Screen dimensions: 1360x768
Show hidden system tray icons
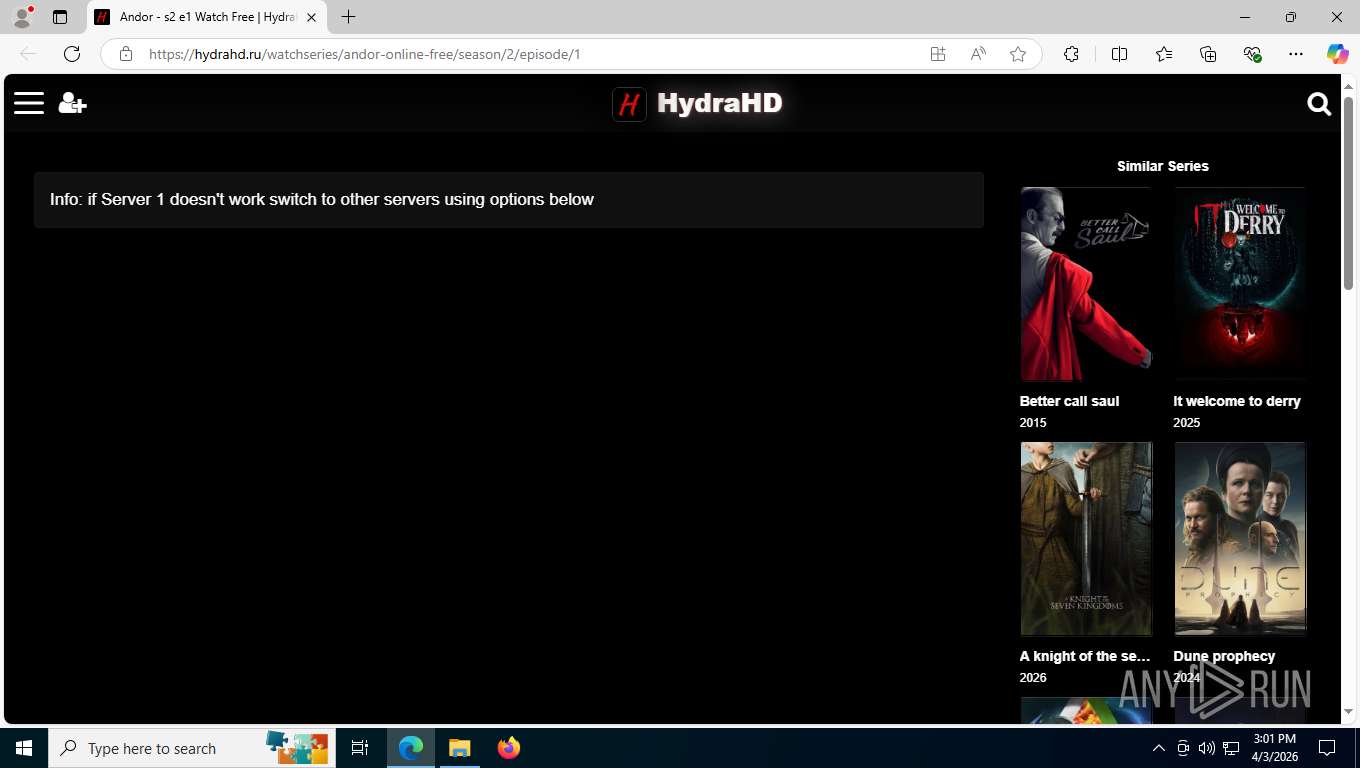(1159, 748)
